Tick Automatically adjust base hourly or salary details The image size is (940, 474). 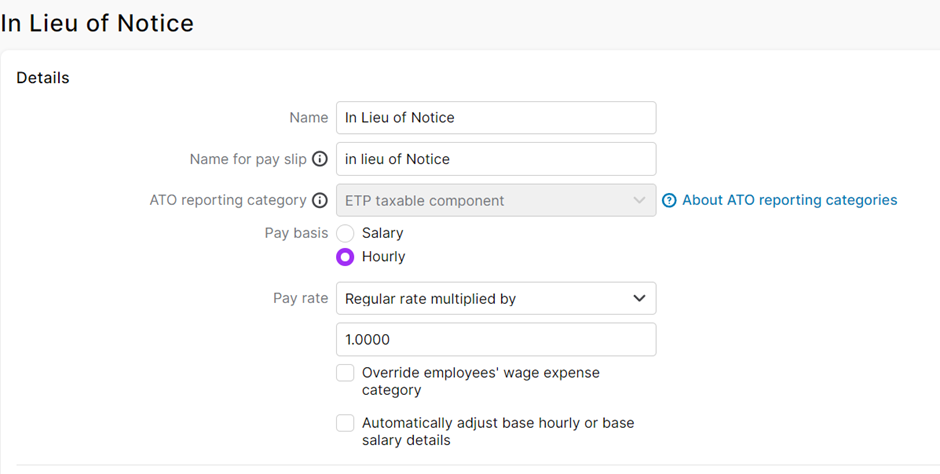pos(345,423)
